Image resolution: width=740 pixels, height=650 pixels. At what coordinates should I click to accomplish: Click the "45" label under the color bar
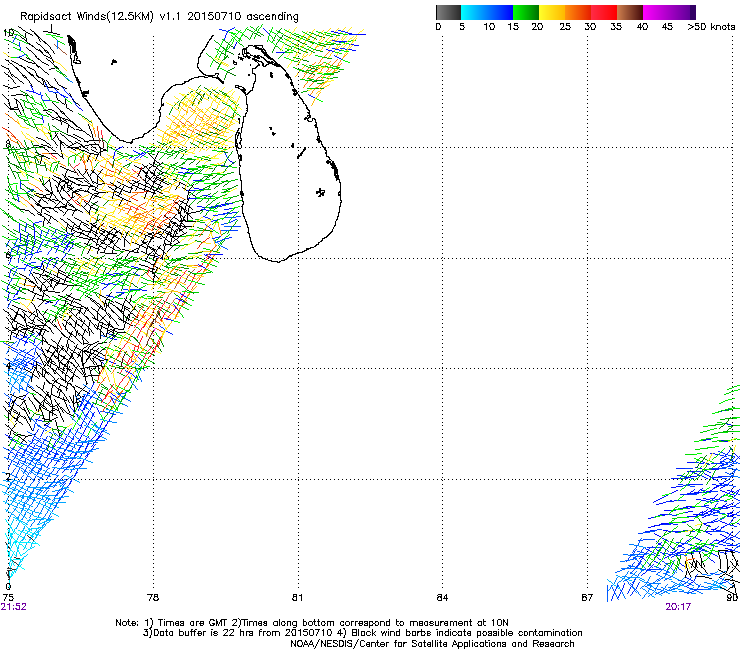point(667,26)
